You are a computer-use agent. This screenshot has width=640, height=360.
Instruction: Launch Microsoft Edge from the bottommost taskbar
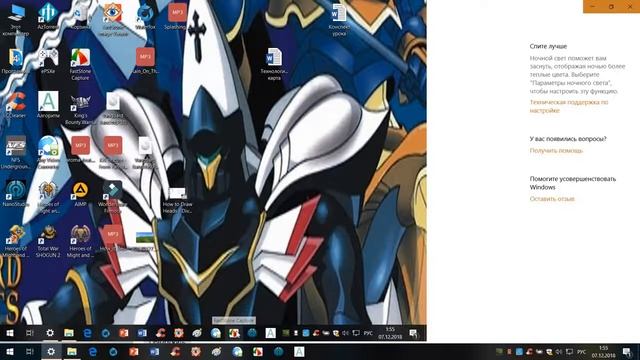tap(93, 351)
